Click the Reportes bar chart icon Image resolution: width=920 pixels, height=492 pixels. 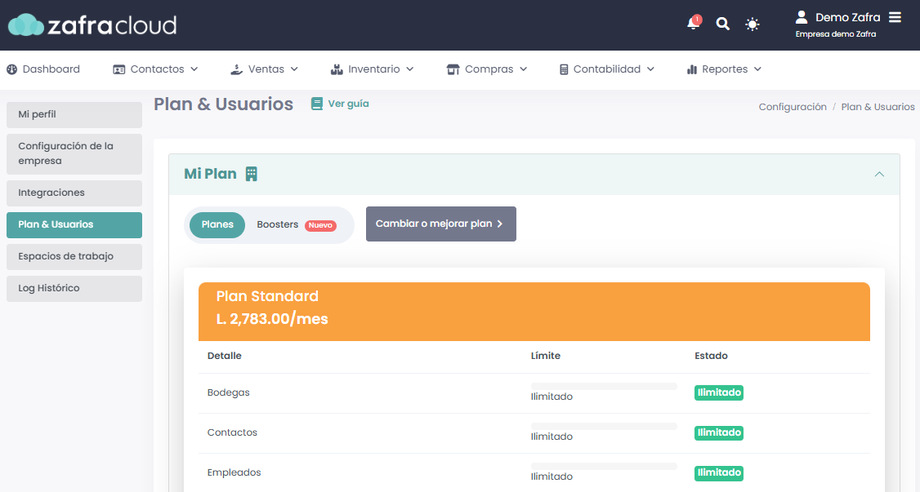[692, 69]
